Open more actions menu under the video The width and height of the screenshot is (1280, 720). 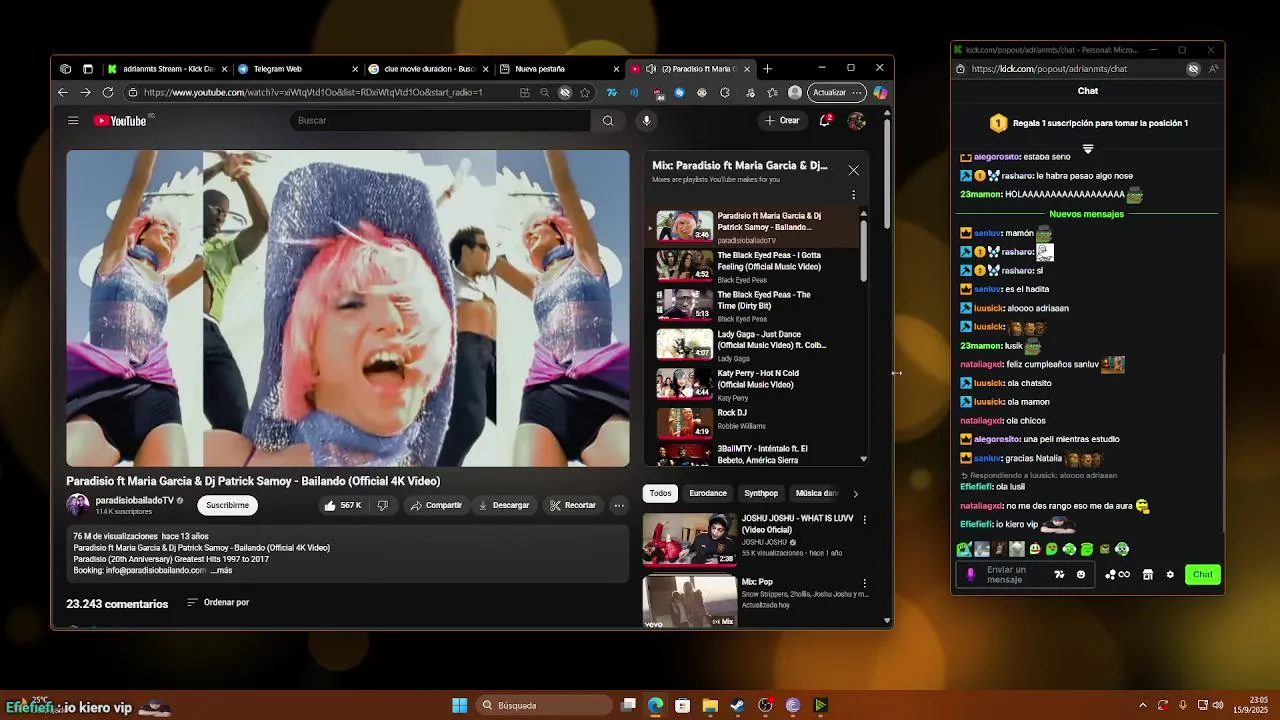click(x=619, y=506)
